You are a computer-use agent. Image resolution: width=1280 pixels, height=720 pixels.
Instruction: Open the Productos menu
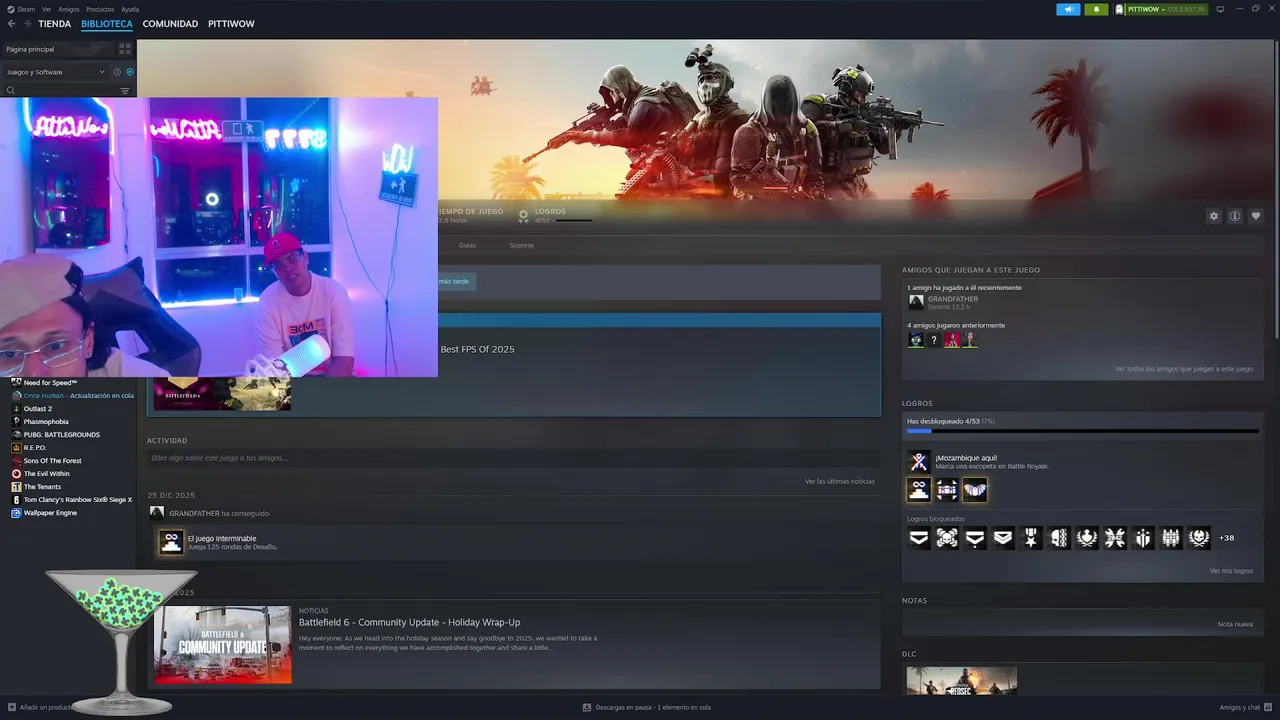[x=100, y=9]
